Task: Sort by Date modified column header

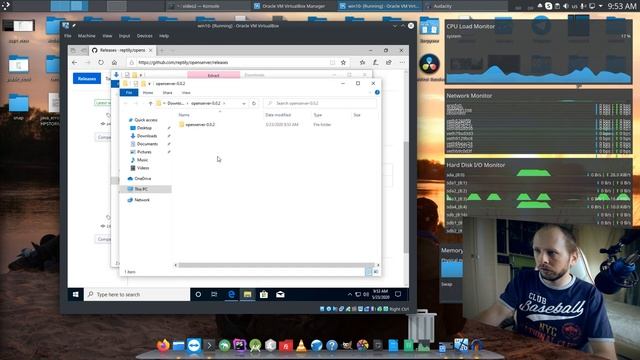Action: coord(278,115)
